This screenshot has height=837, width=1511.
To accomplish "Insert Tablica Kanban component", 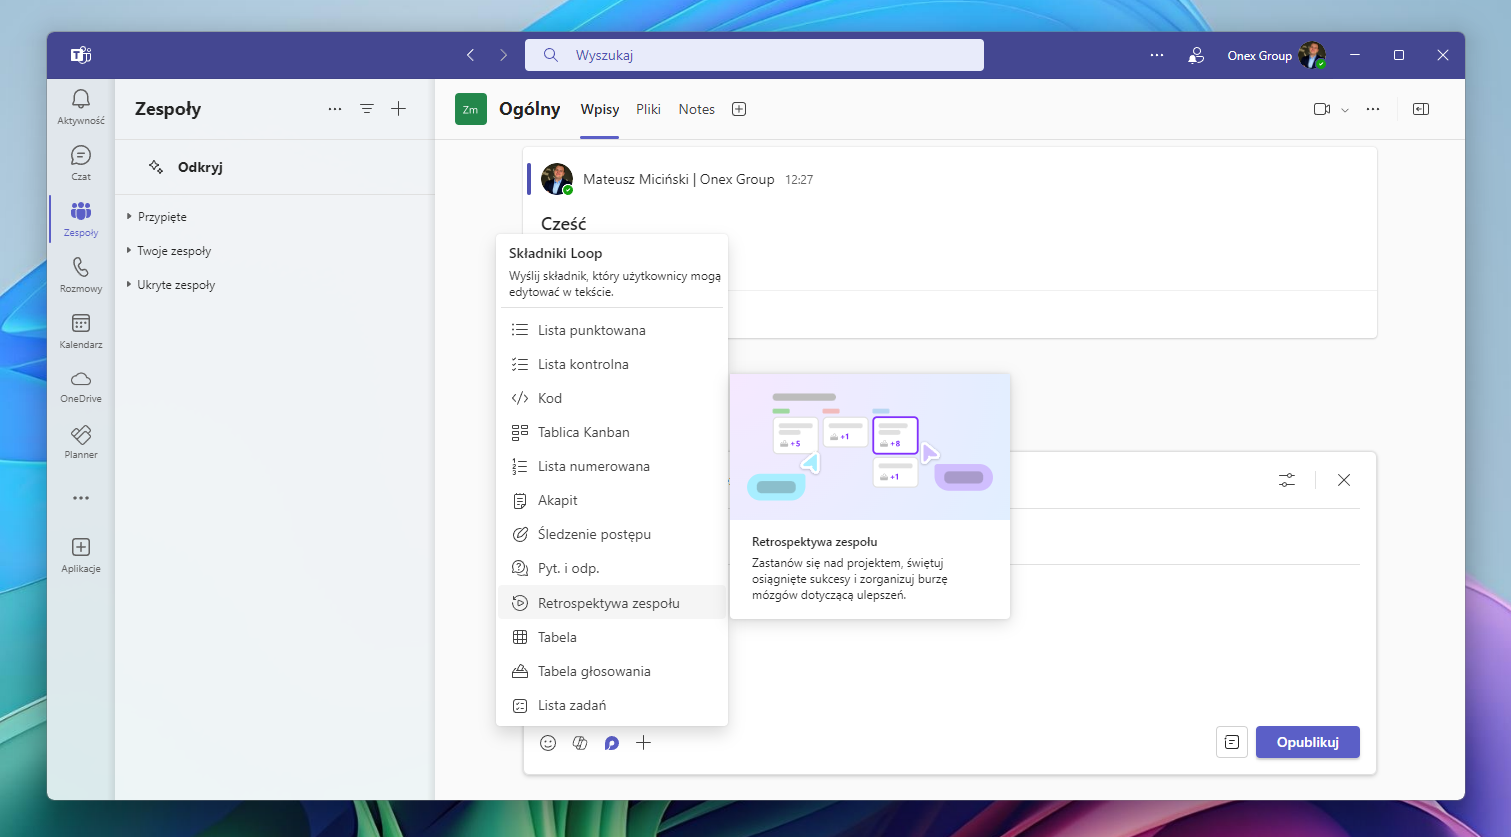I will [x=611, y=432].
